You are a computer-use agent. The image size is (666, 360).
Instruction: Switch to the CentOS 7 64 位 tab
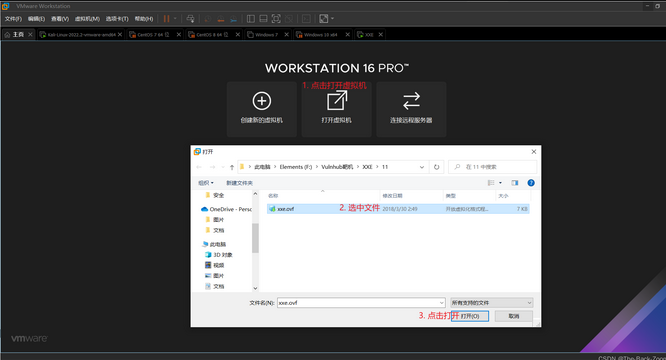pos(152,34)
